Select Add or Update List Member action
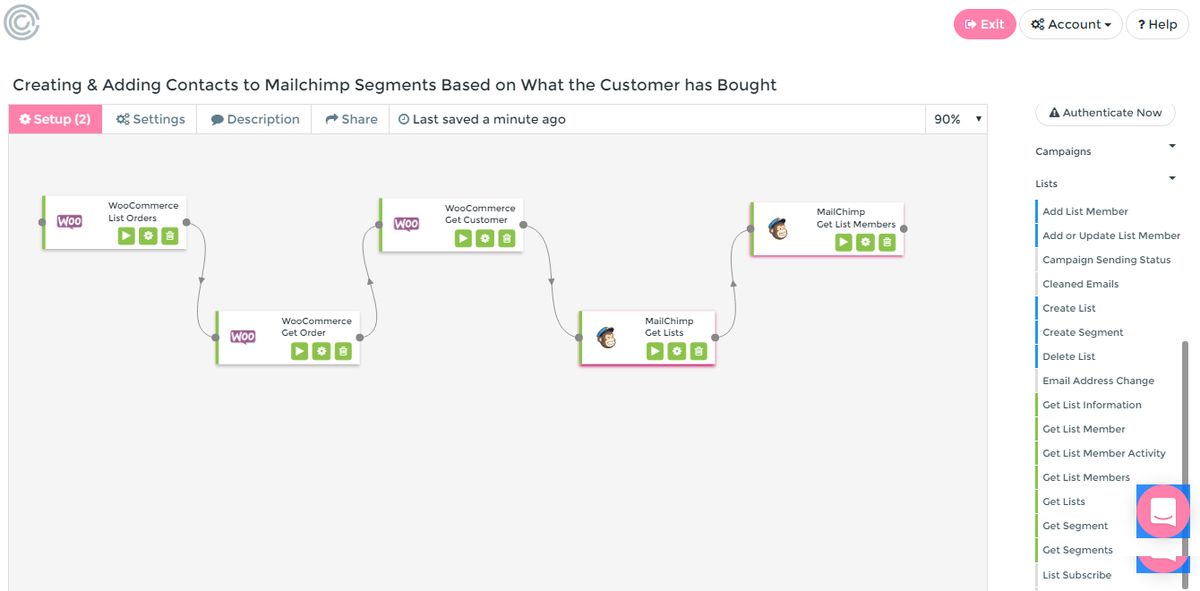 pyautogui.click(x=1111, y=235)
